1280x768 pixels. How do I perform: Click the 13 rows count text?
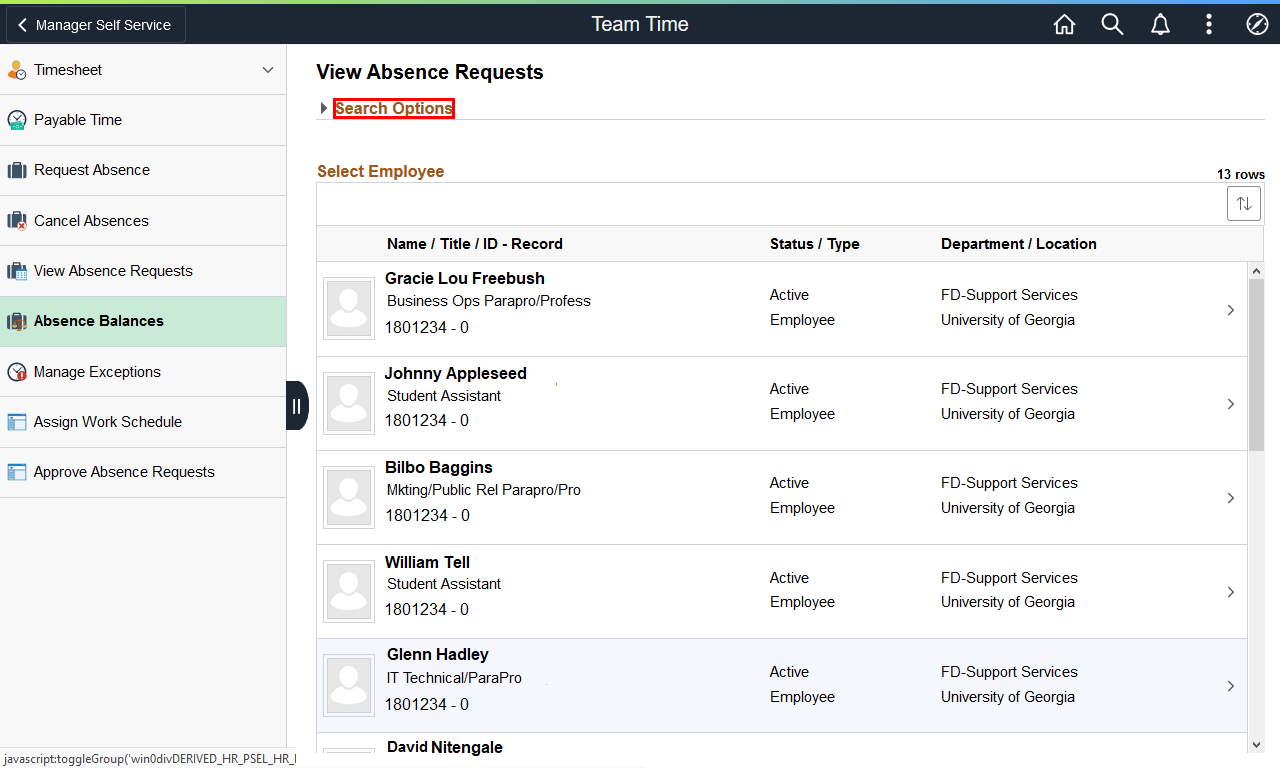pyautogui.click(x=1241, y=174)
